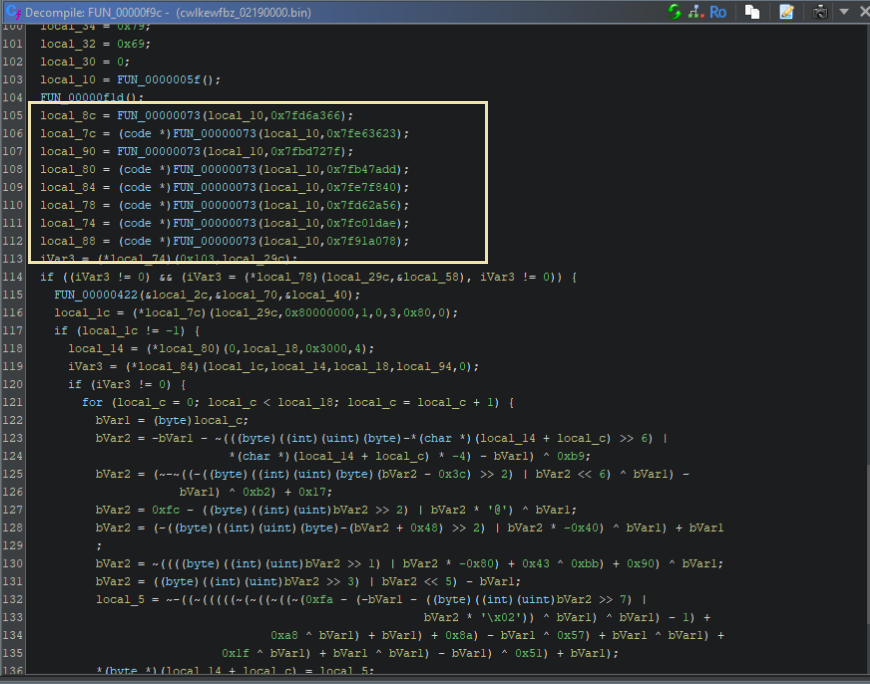
Task: Click the Decompile panel icon in the title
Action: [x=13, y=12]
